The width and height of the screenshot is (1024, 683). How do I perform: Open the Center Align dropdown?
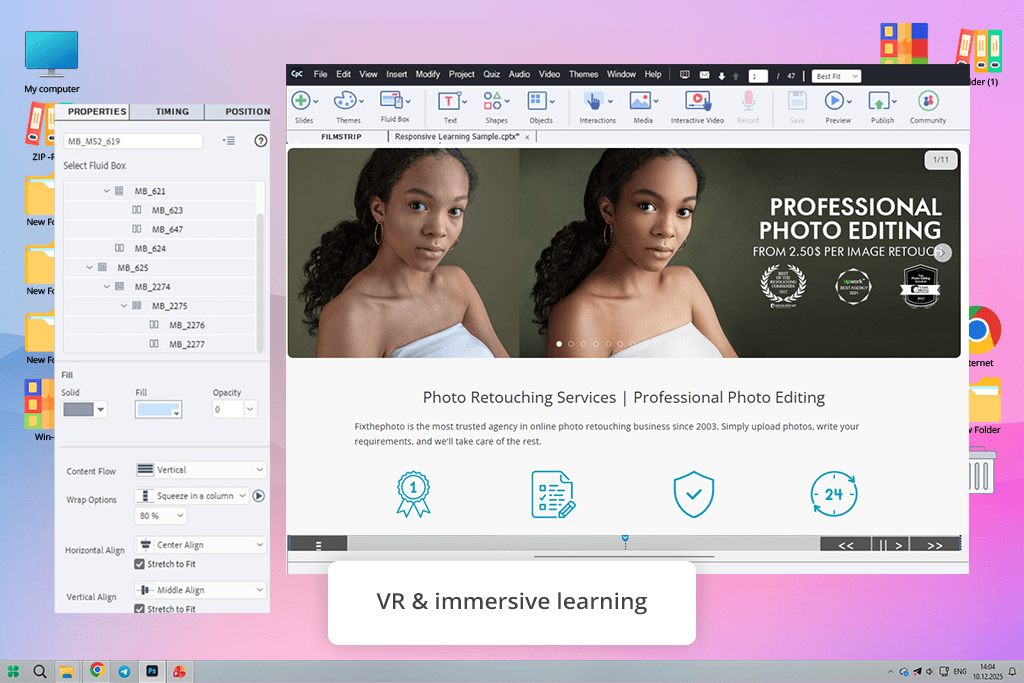tap(200, 545)
